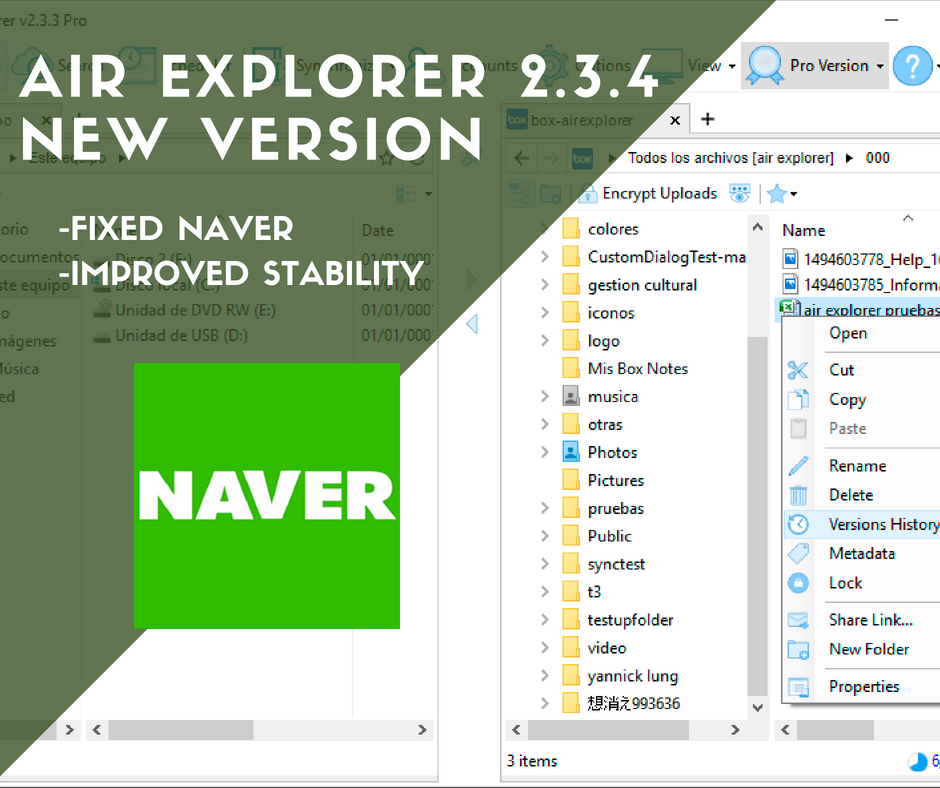Sort files by the Name column header
The height and width of the screenshot is (788, 940).
(803, 230)
